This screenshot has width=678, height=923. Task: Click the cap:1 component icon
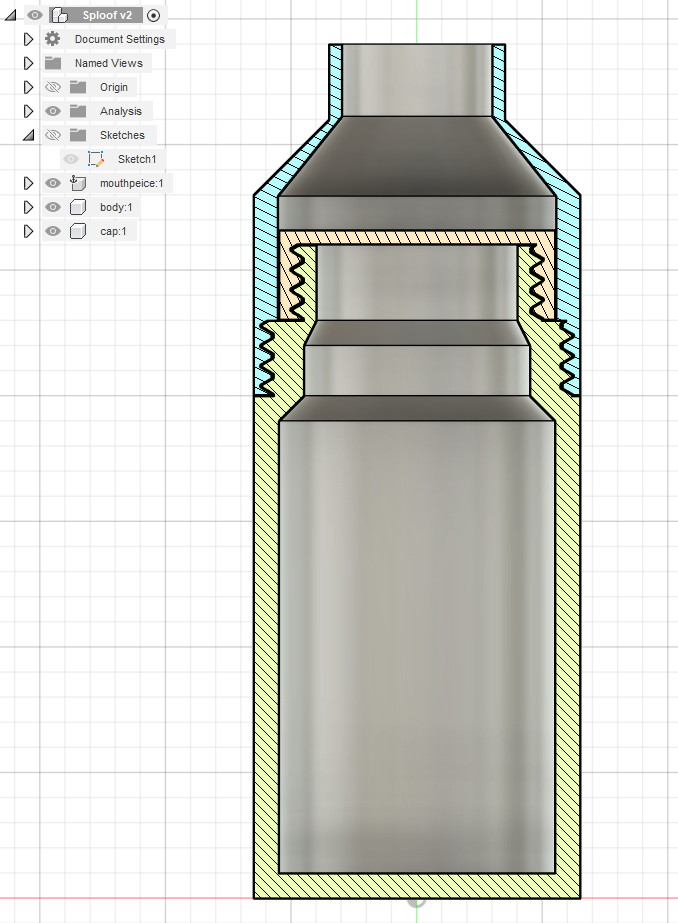[78, 231]
